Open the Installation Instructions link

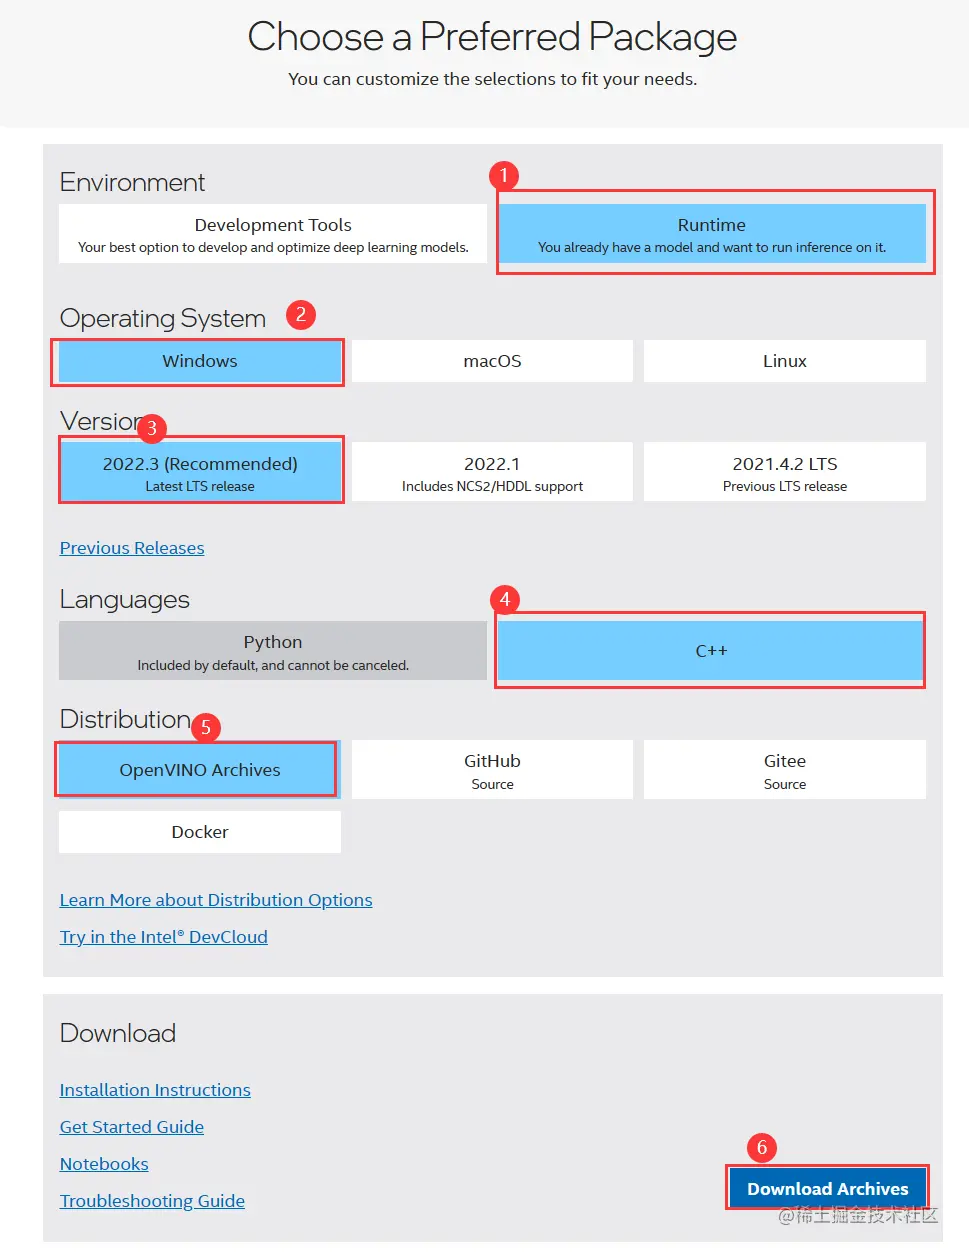pos(155,1090)
